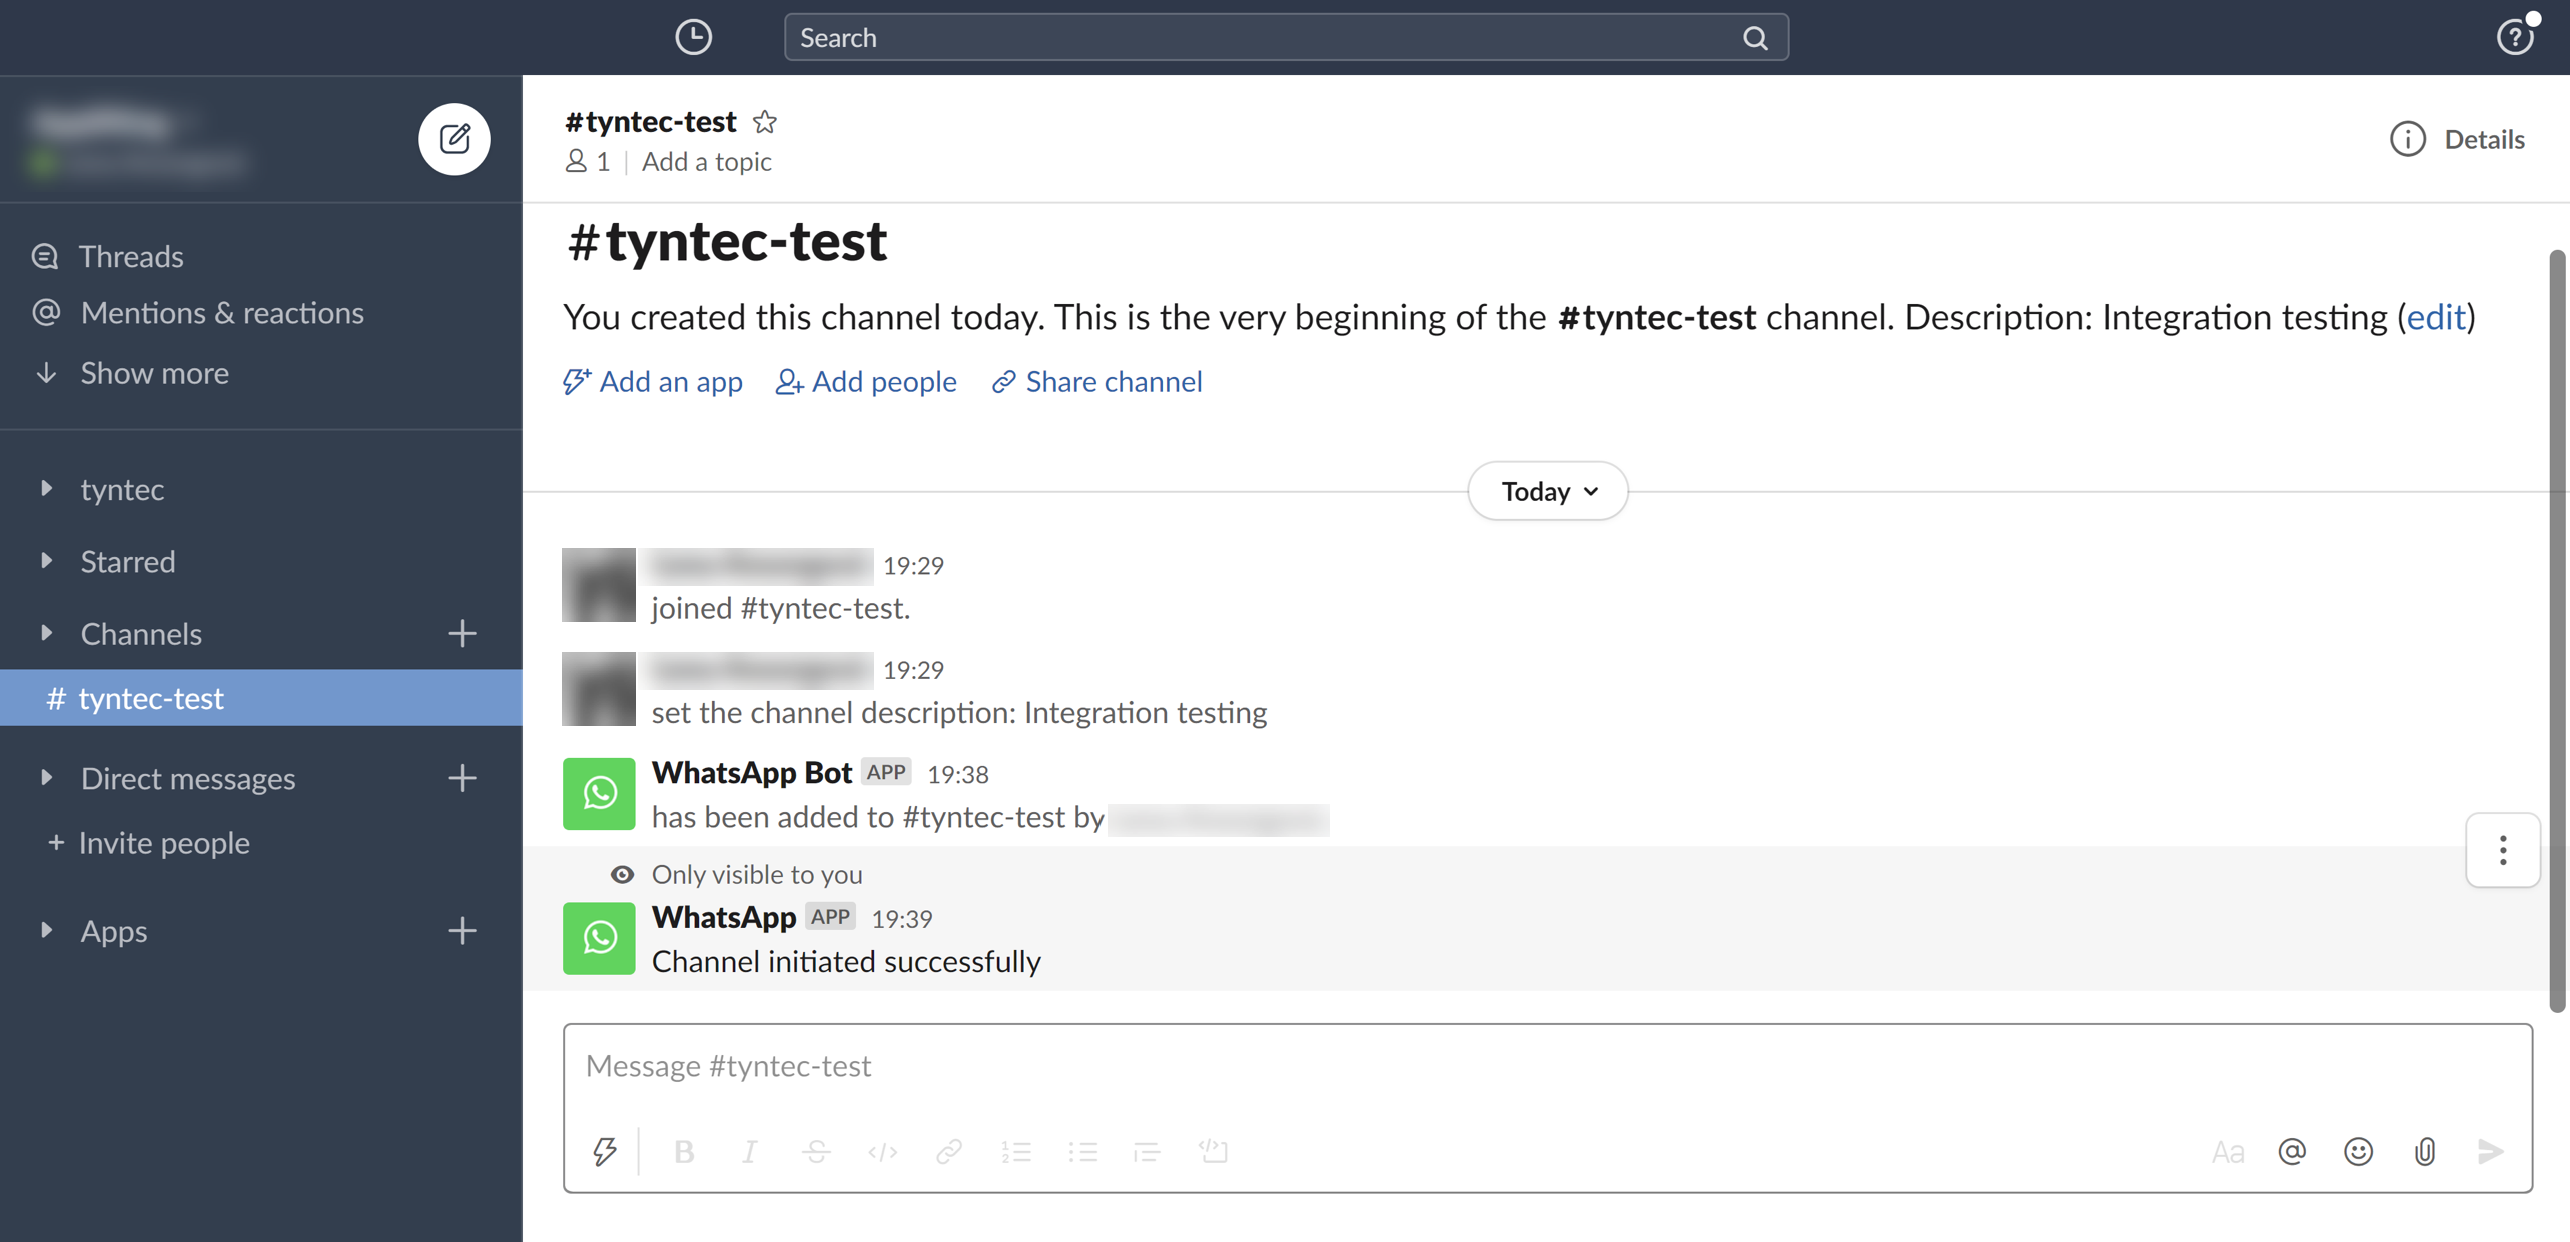
Task: Click the edit description link
Action: click(x=2435, y=317)
